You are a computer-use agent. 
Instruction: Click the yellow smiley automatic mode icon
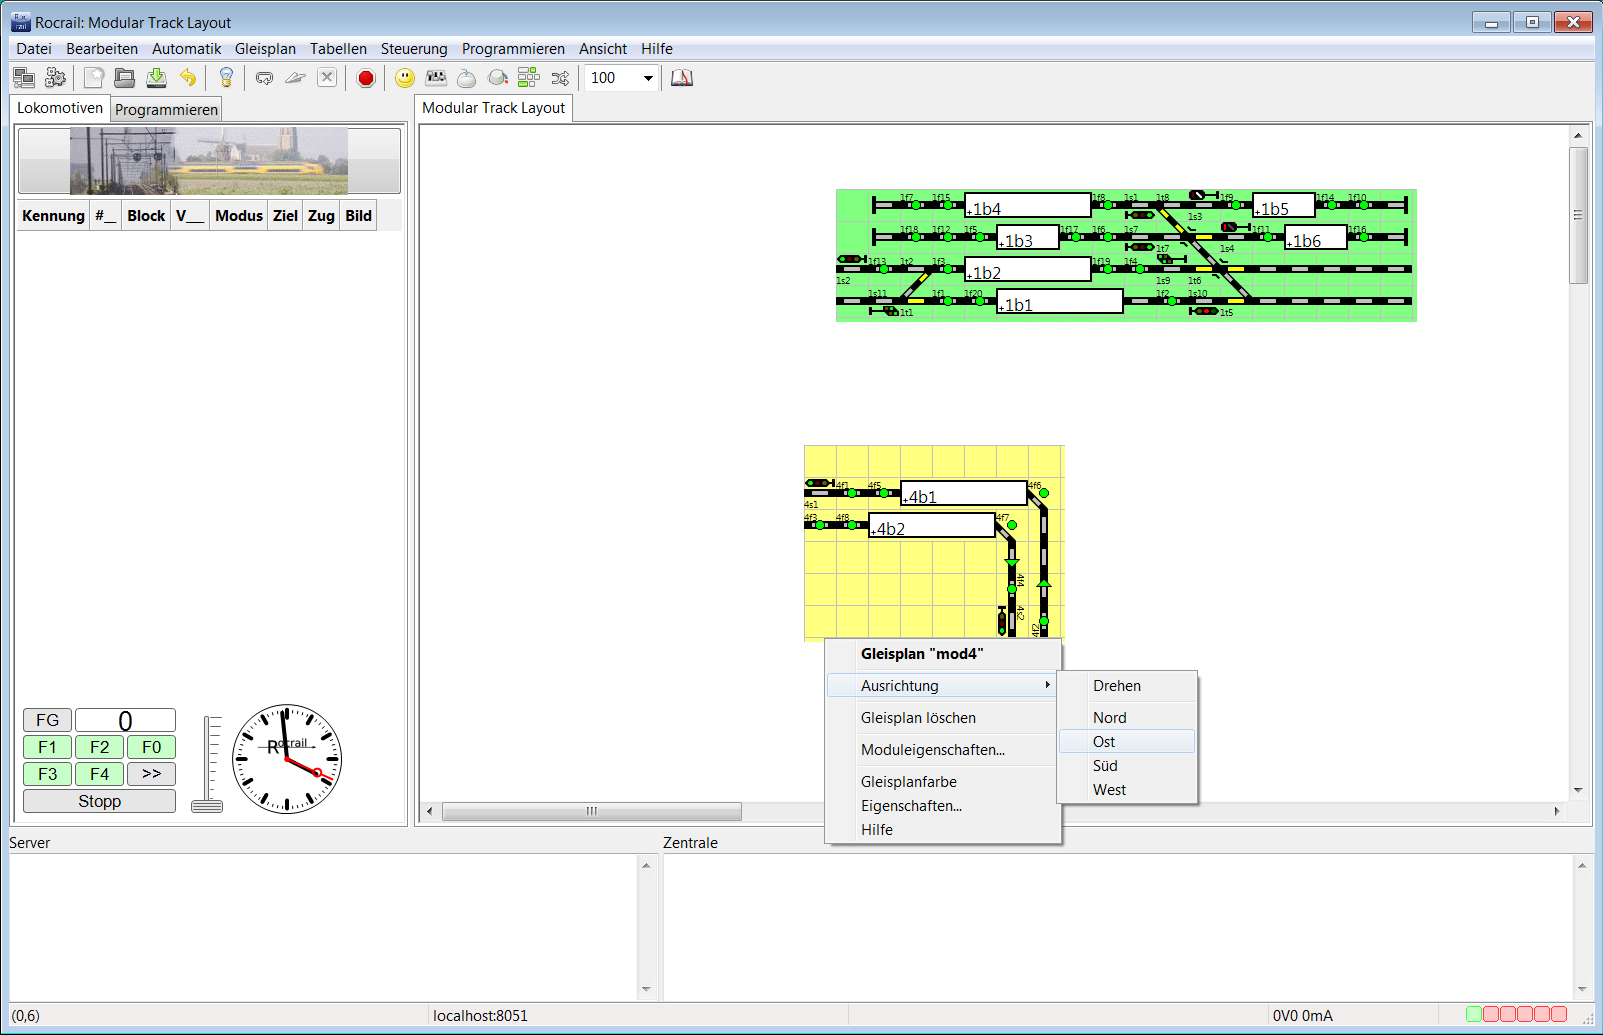pos(405,78)
